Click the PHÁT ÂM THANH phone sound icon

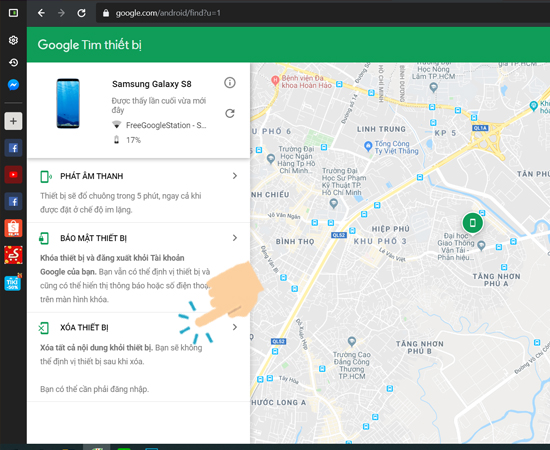46,176
